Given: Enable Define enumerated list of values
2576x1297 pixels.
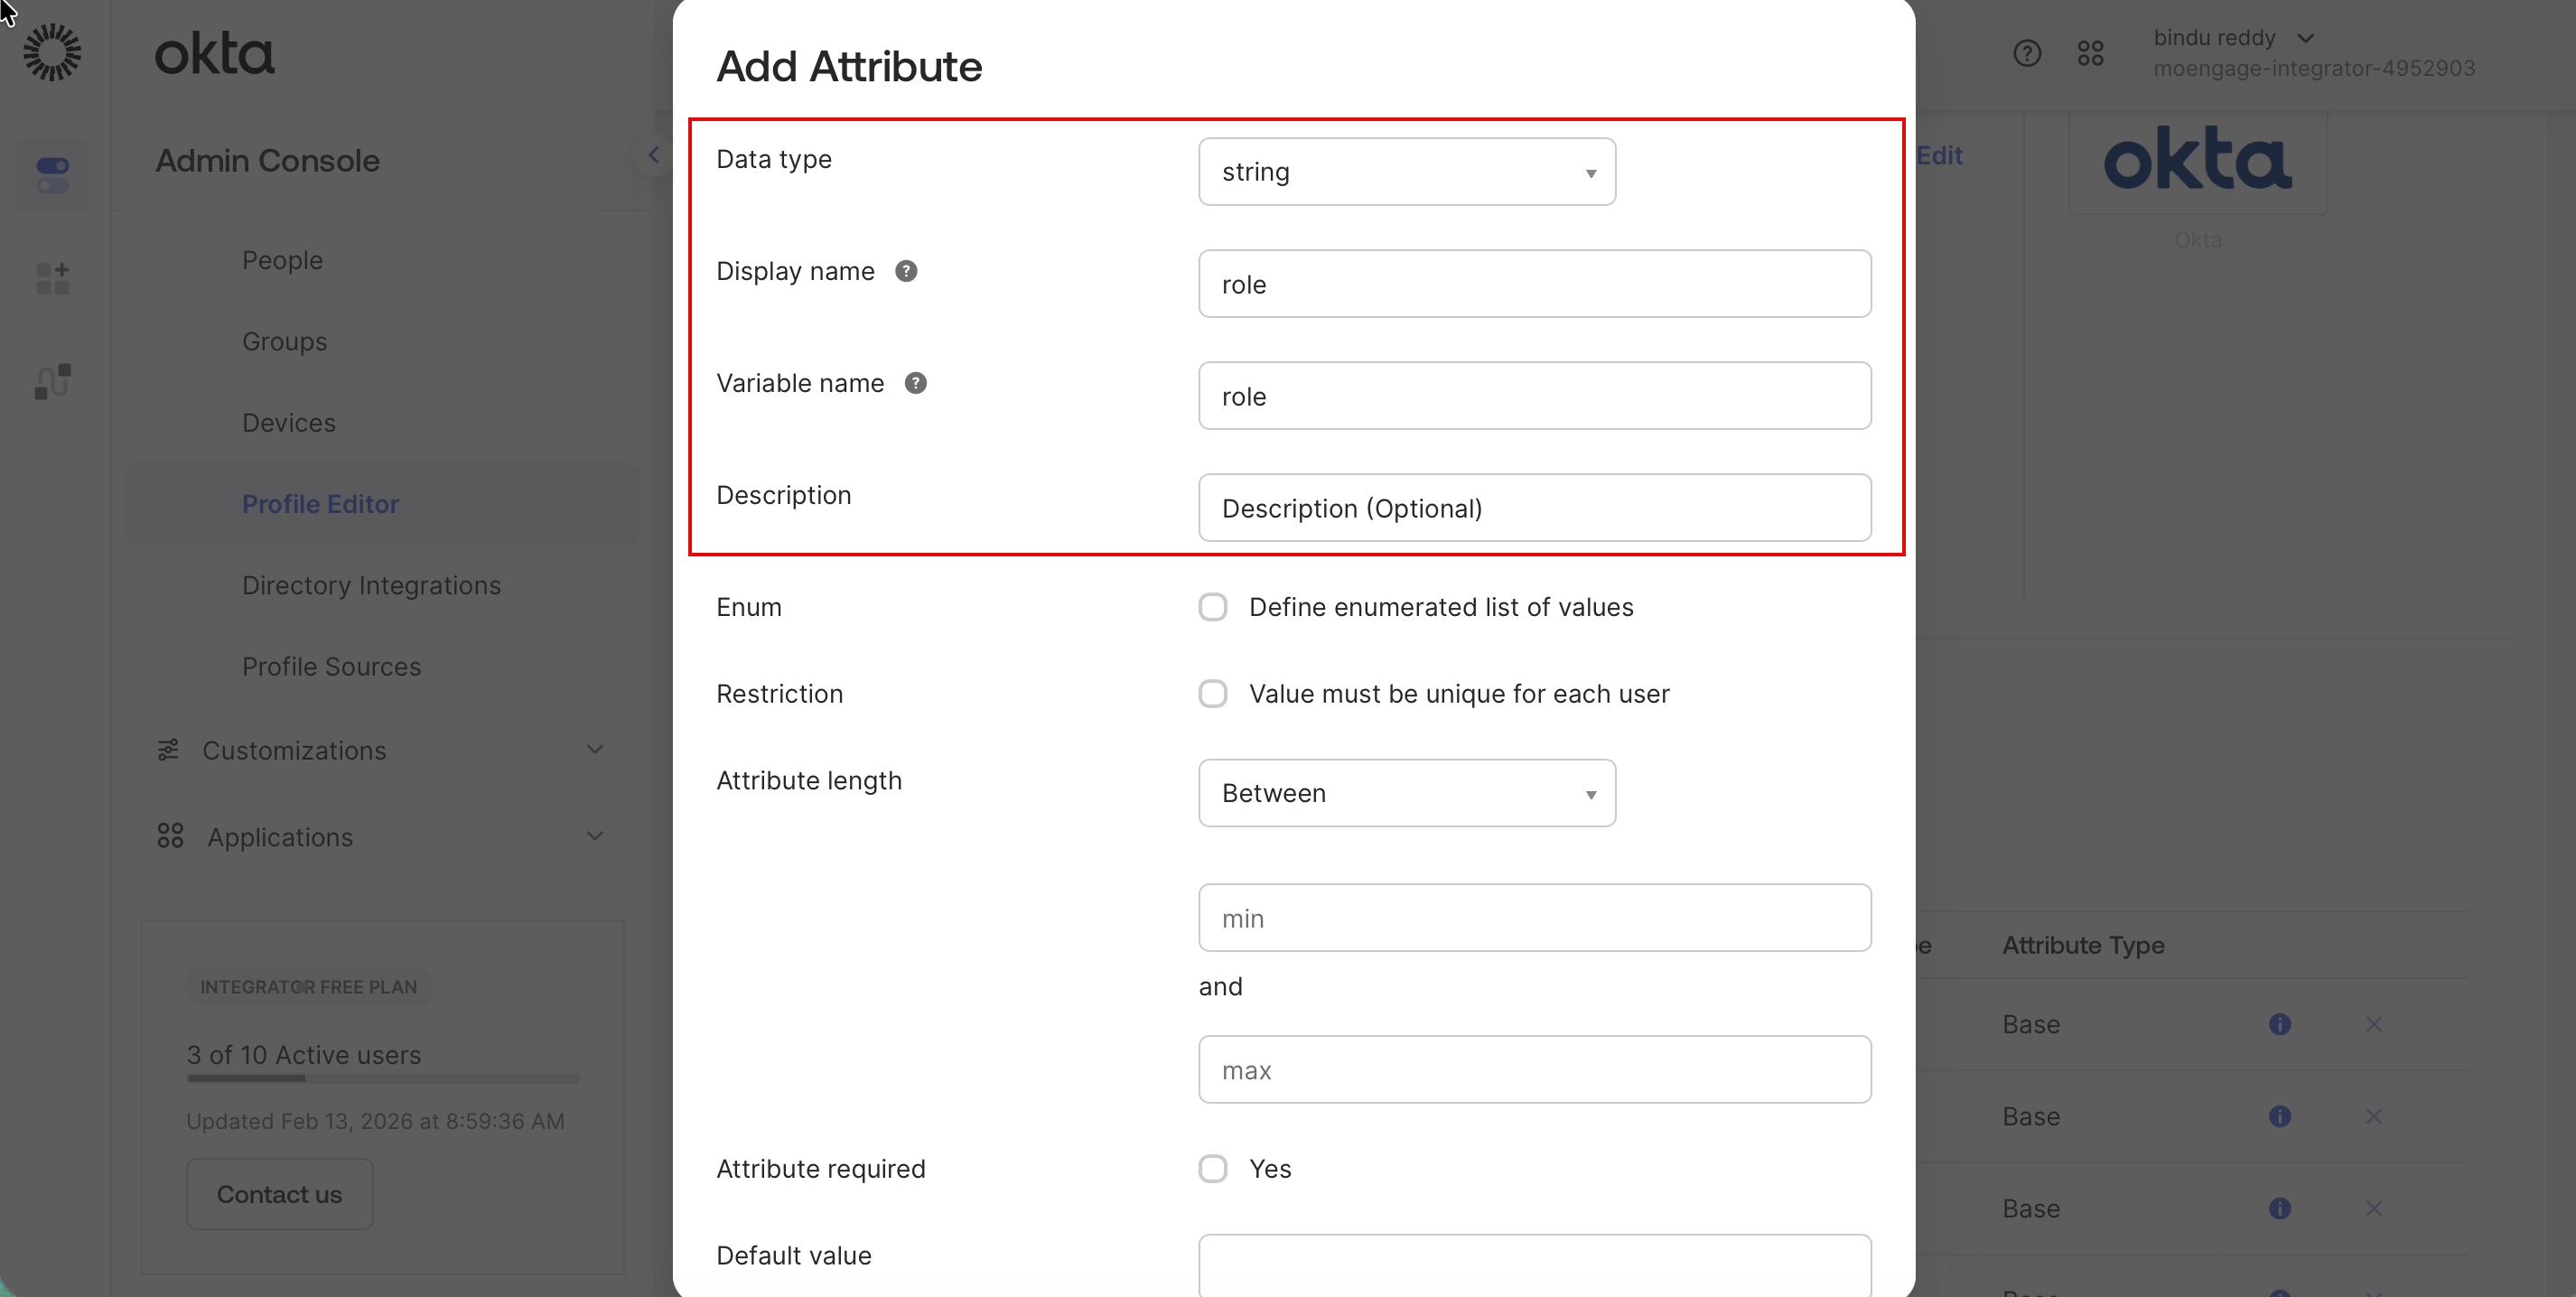Looking at the screenshot, I should (x=1212, y=607).
